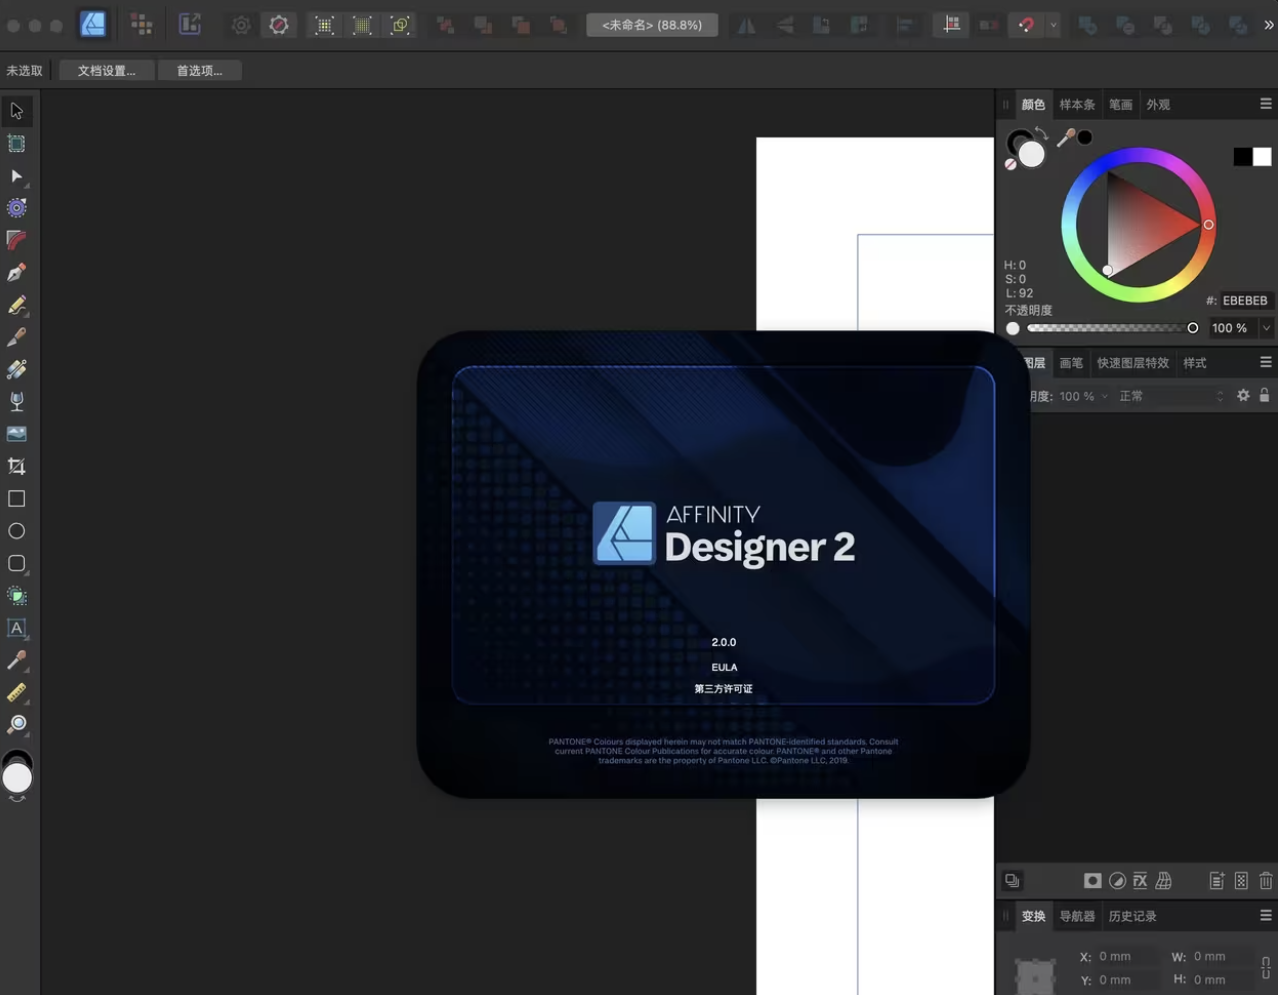Click the color picker eyedropper icon
Screen dimensions: 1278x995
tap(1066, 138)
